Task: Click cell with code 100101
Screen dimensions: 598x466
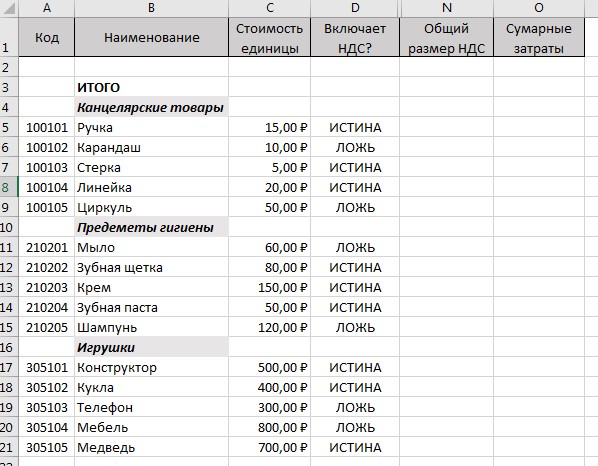Action: pyautogui.click(x=47, y=127)
